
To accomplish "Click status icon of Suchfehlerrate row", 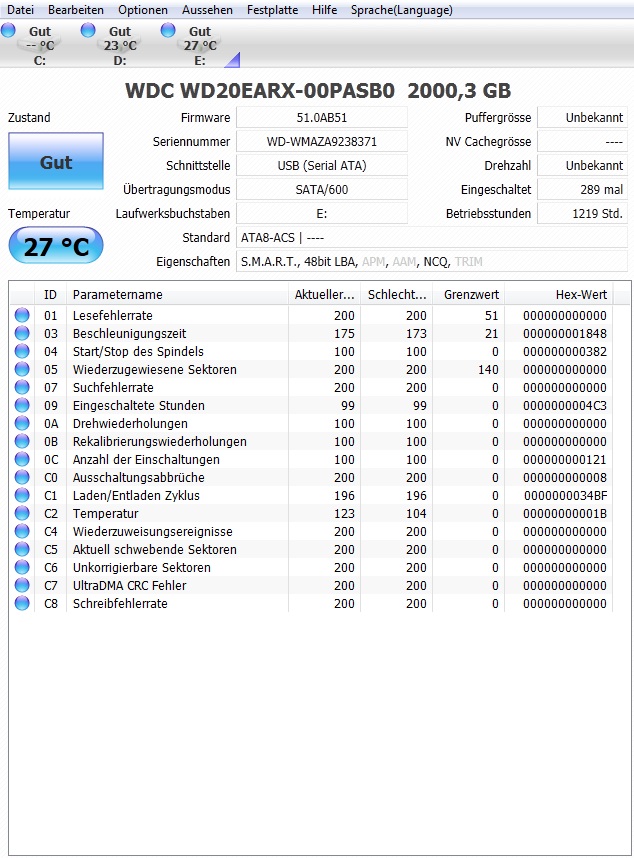I will pyautogui.click(x=22, y=387).
